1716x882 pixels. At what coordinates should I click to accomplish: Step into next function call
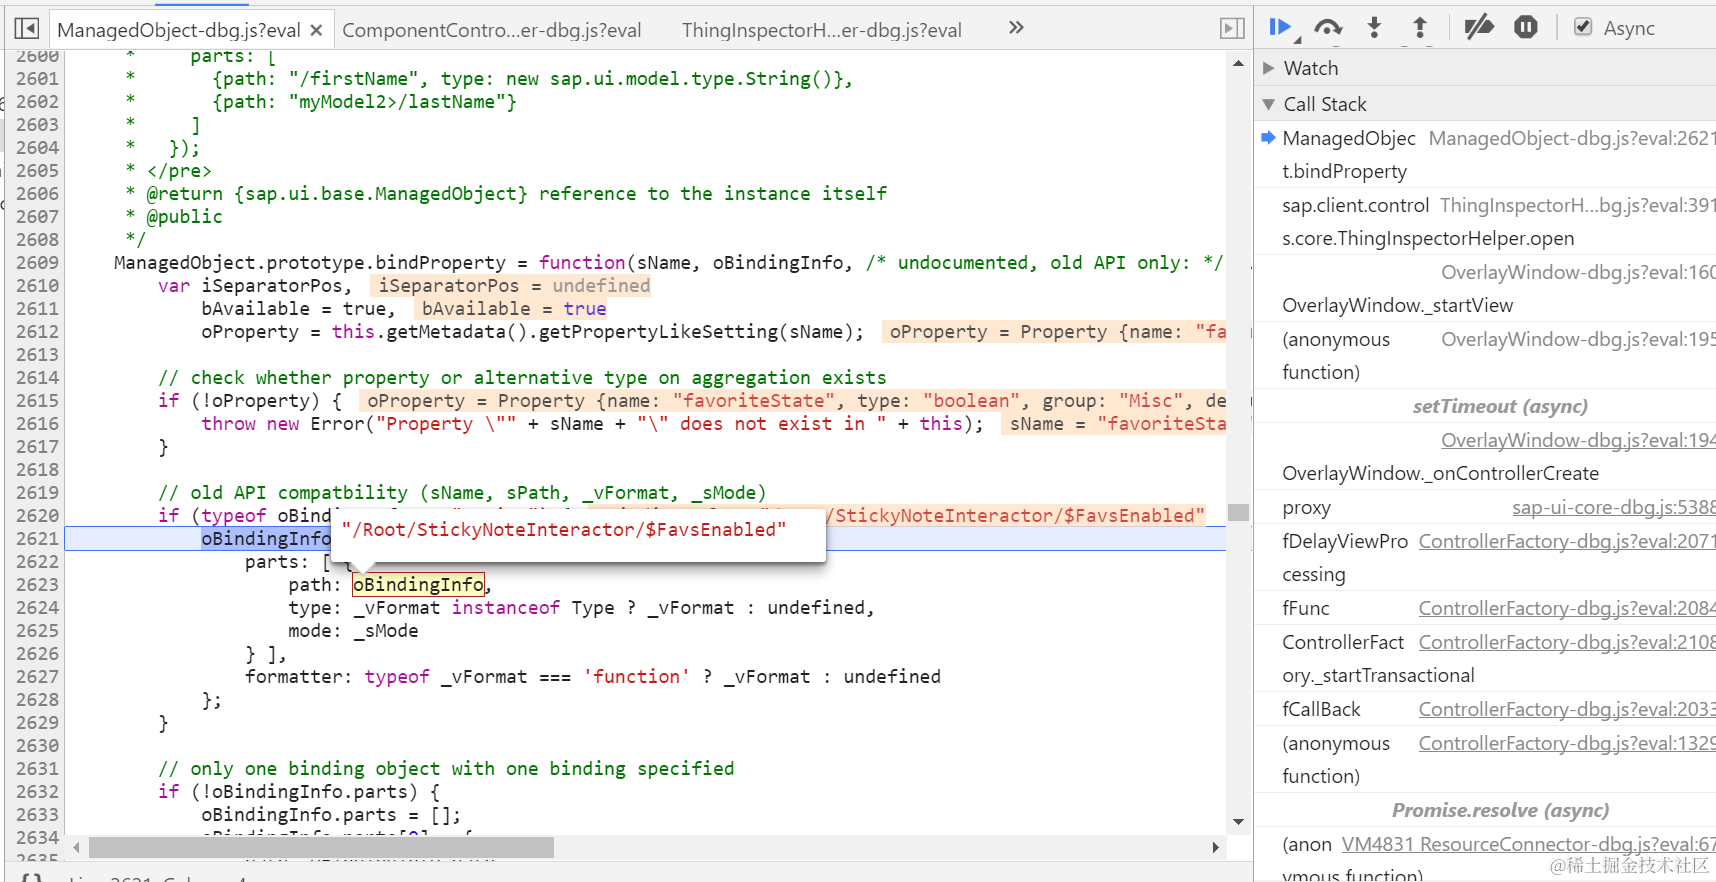[x=1374, y=28]
